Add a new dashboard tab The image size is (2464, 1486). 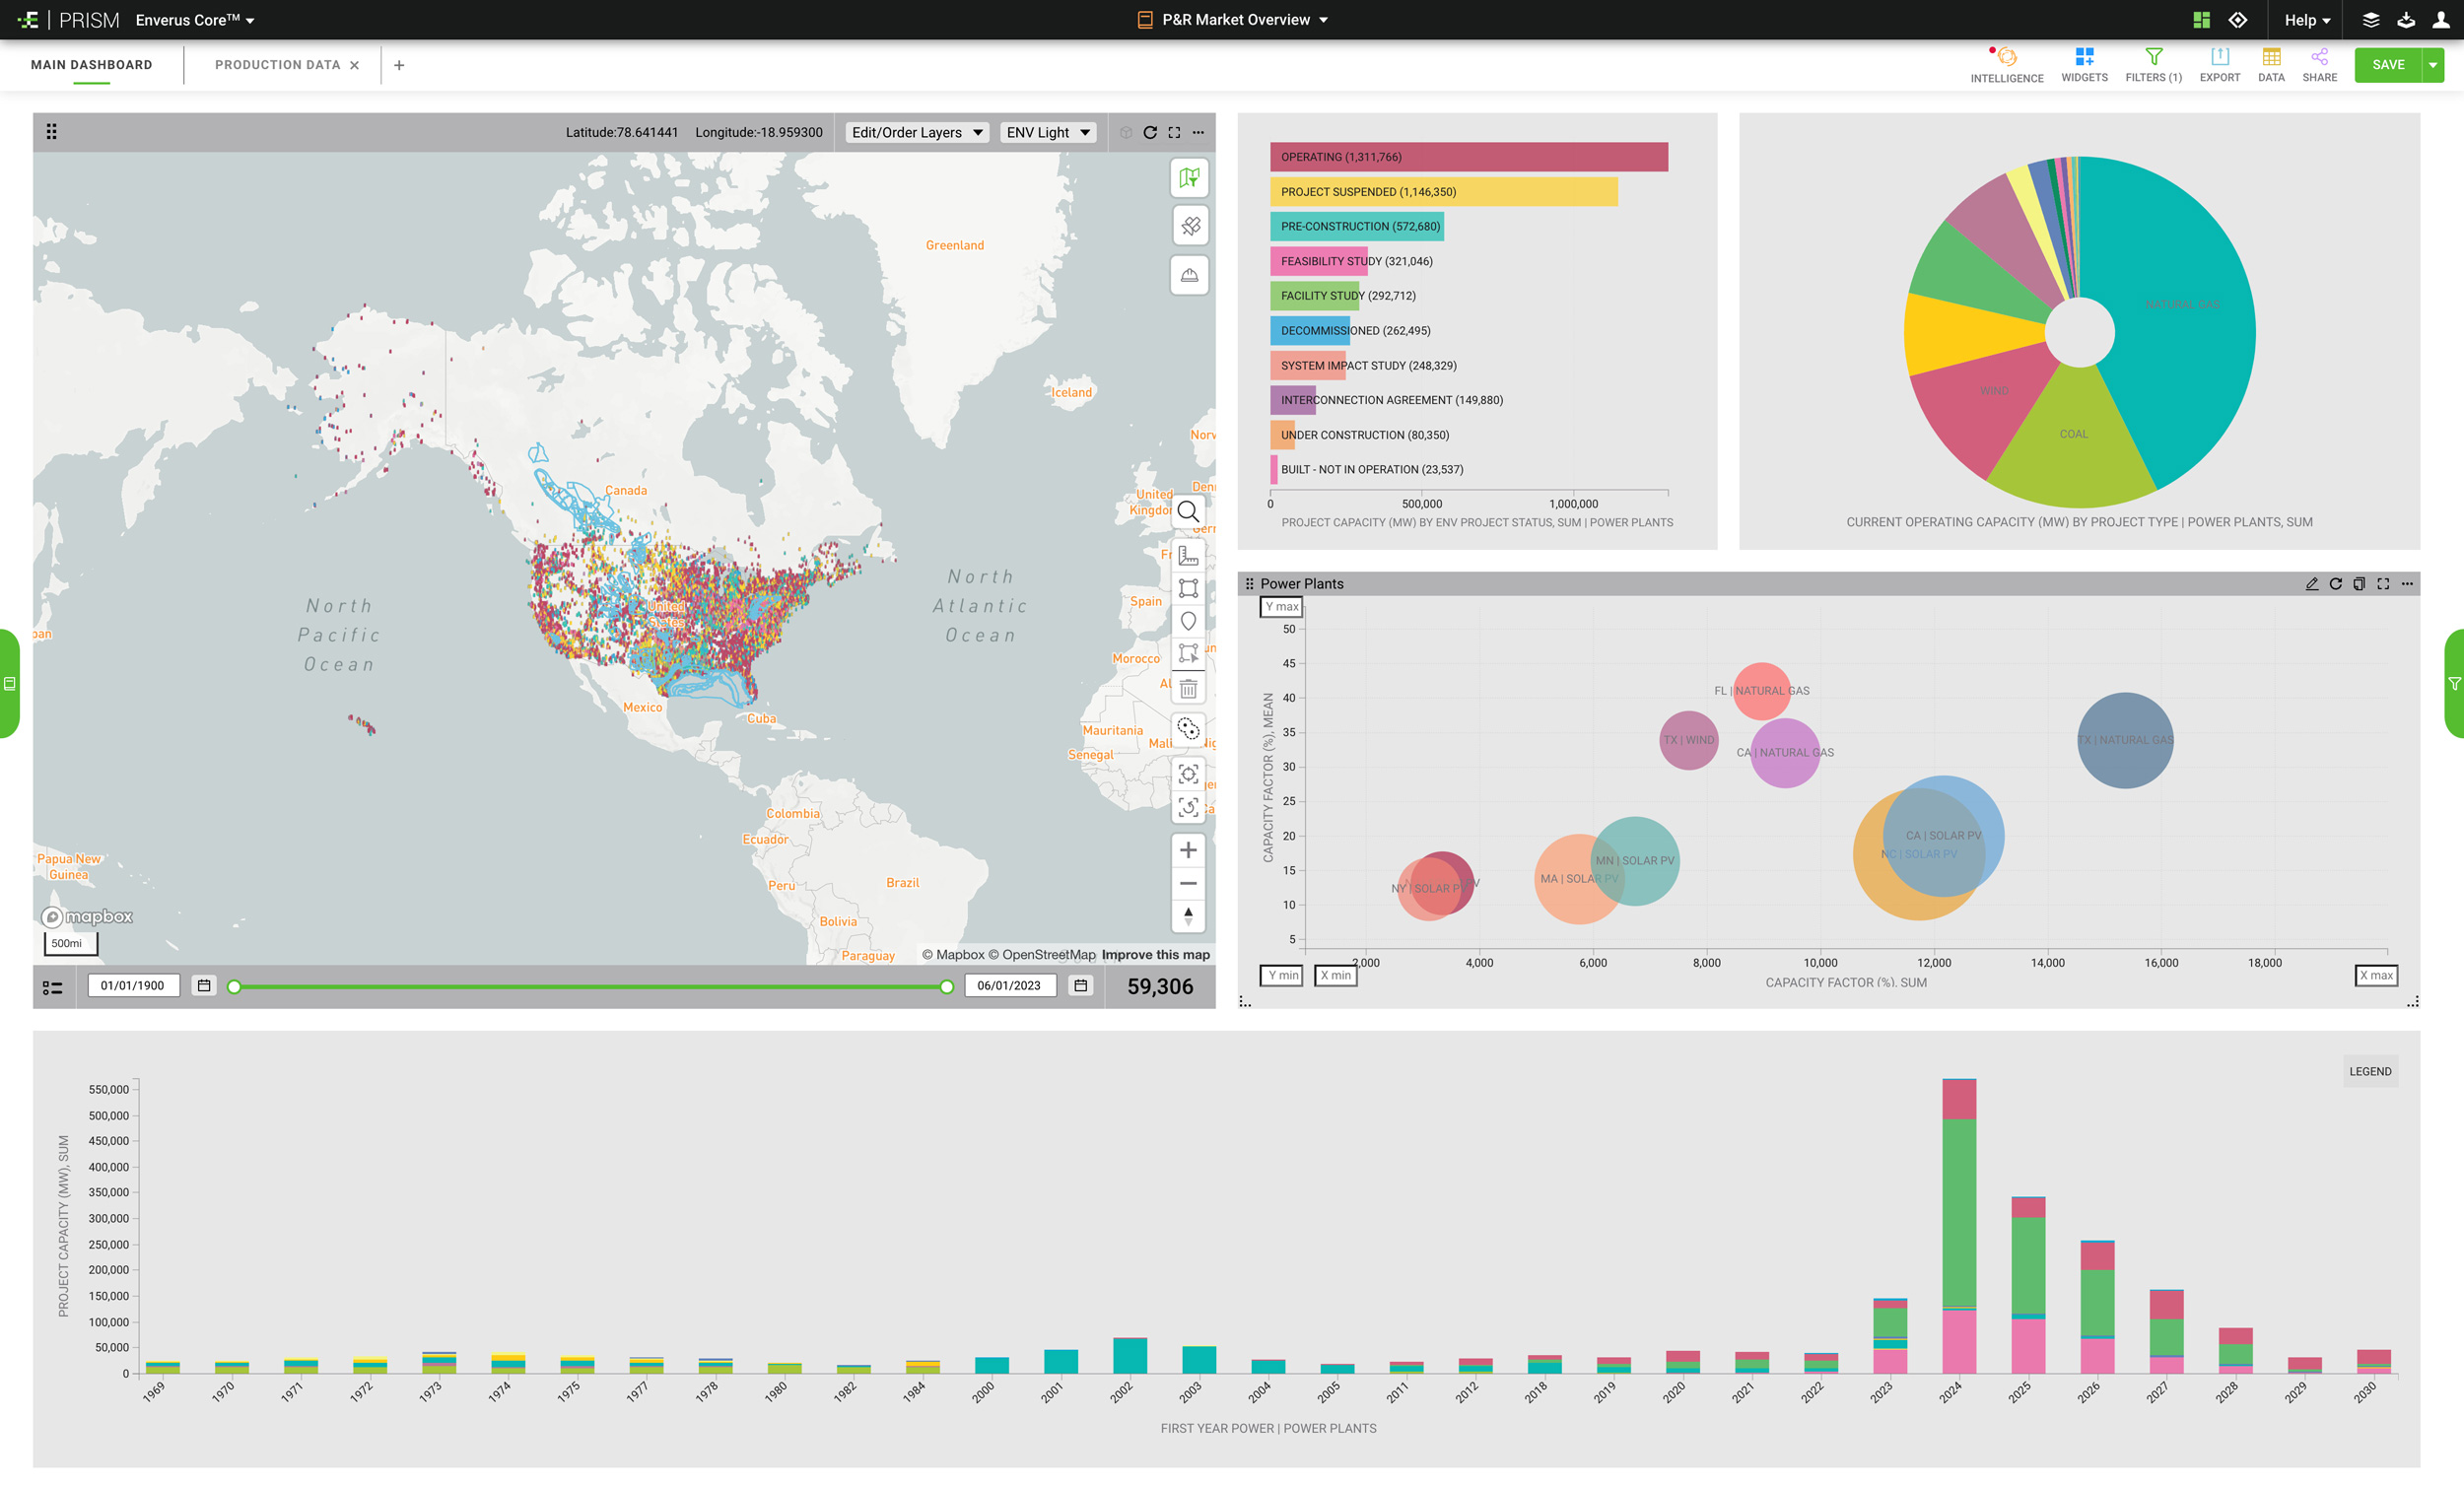(399, 65)
